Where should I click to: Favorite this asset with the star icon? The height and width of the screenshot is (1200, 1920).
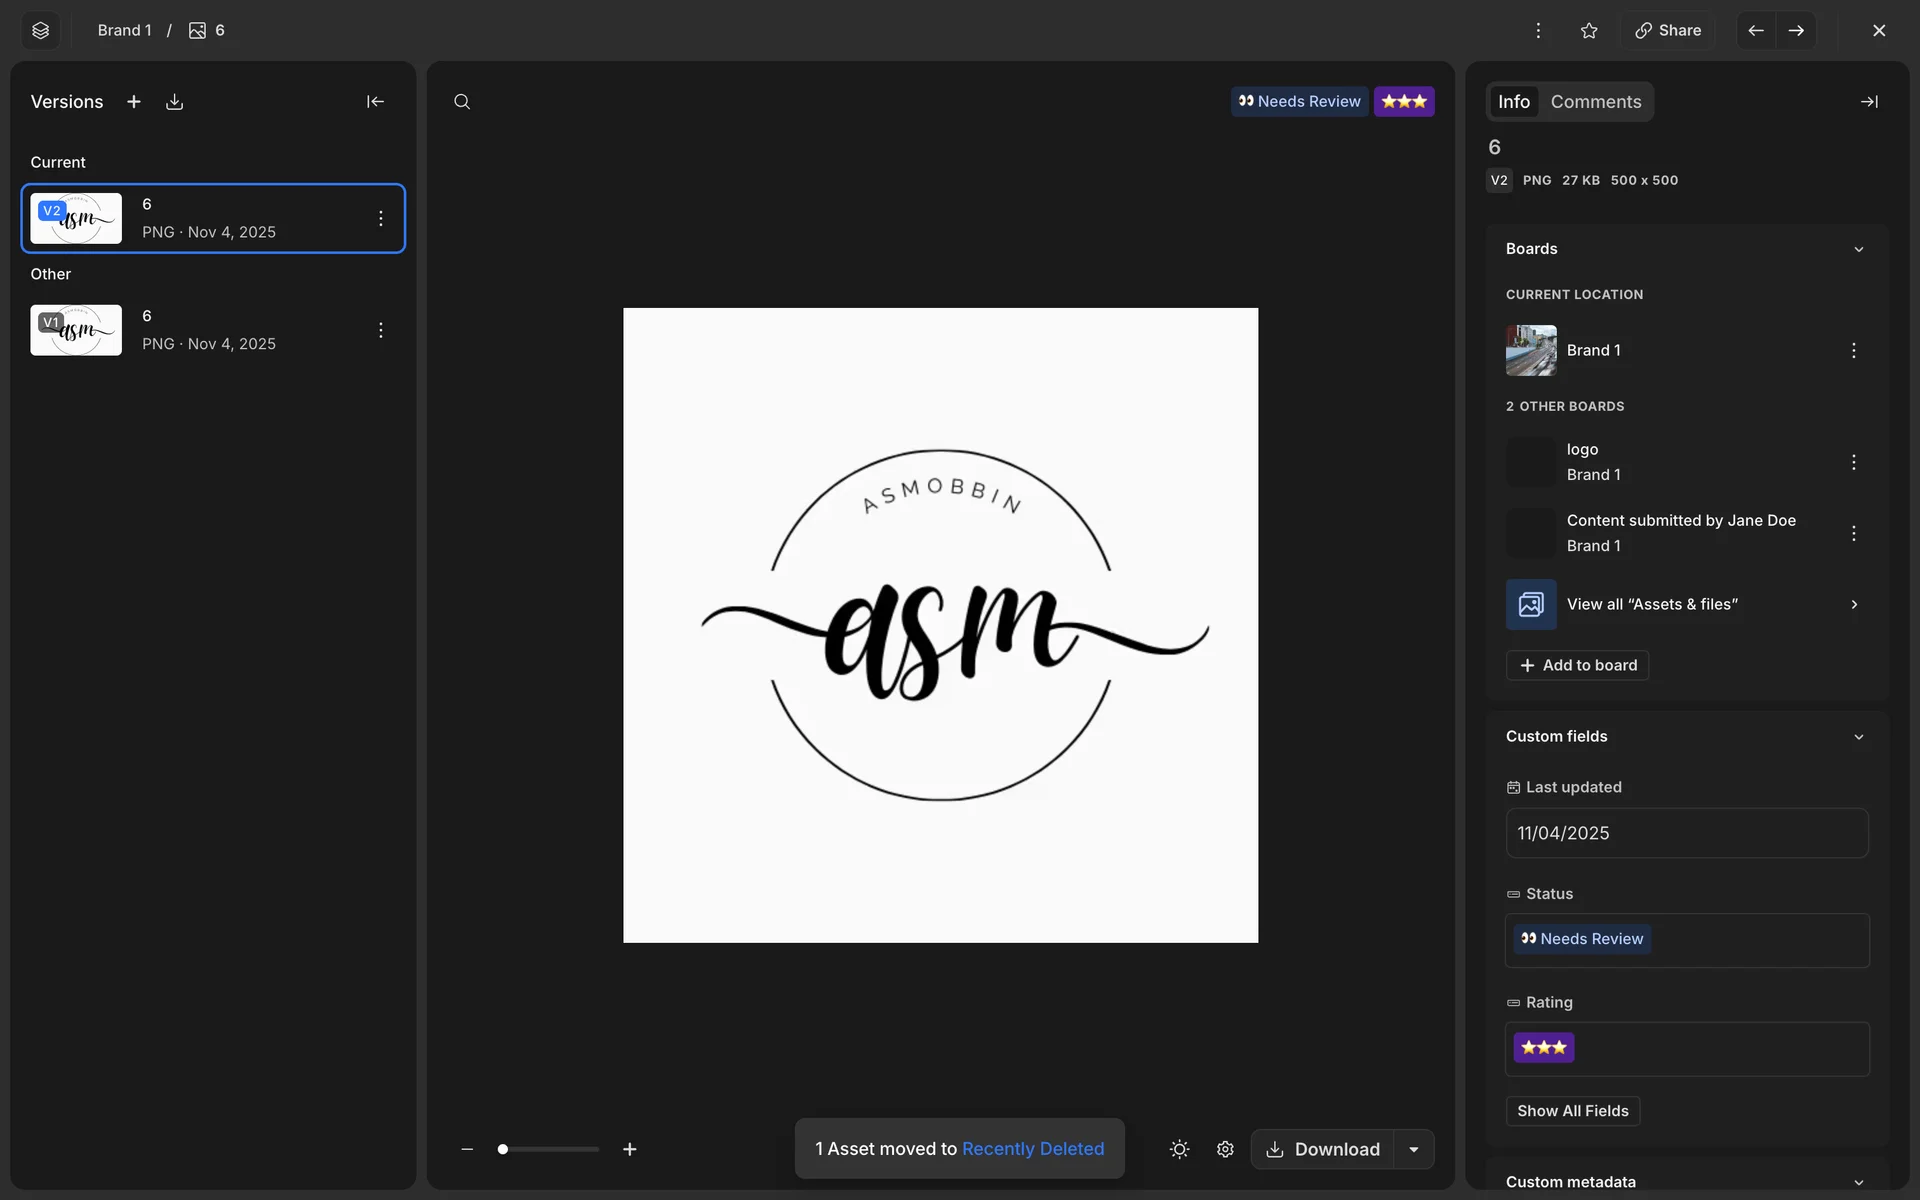tap(1589, 30)
